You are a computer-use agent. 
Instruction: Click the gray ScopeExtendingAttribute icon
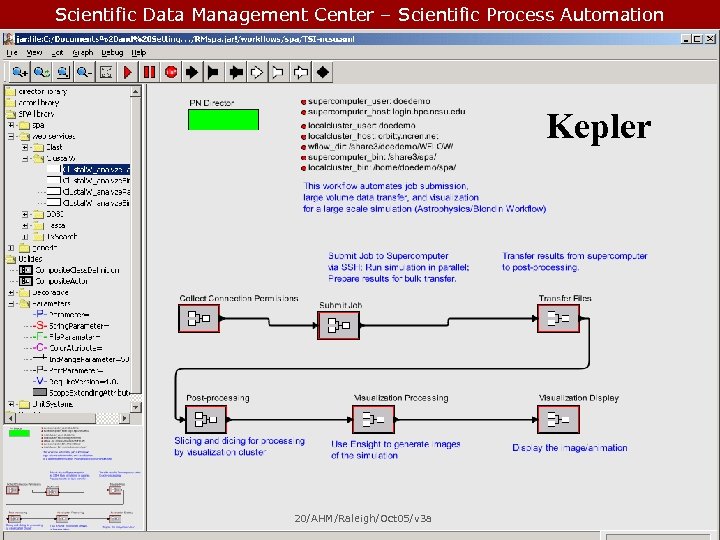click(40, 393)
